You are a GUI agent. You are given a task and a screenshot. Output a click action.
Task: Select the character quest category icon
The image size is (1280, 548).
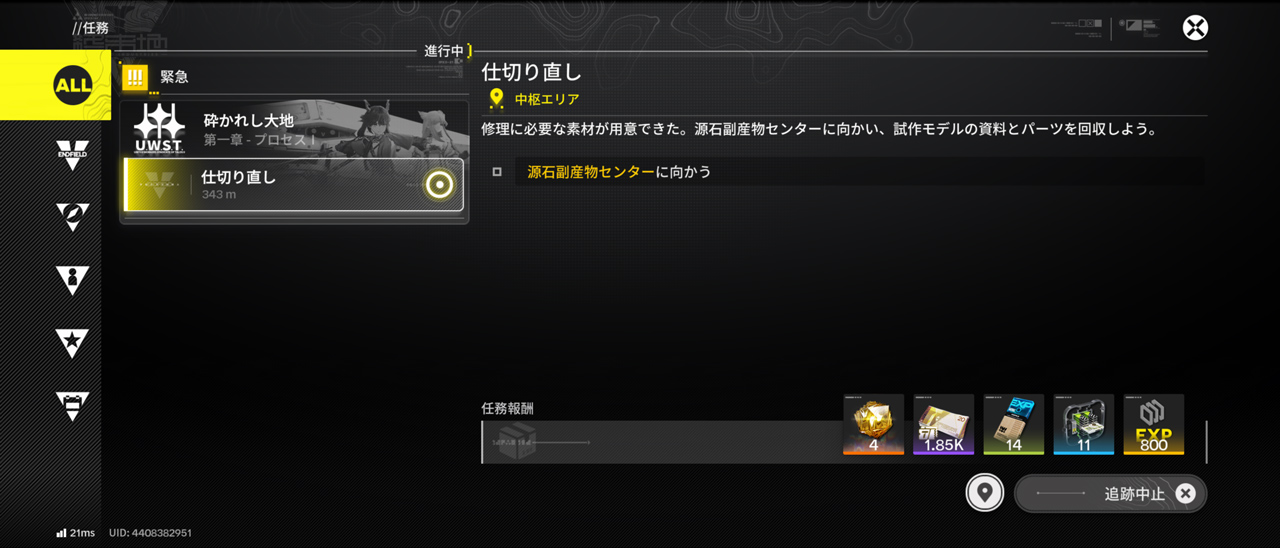coord(72,280)
